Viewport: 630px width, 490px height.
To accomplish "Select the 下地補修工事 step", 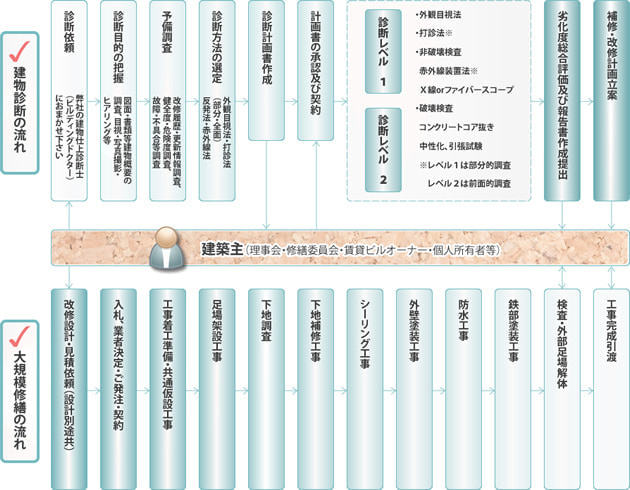I will tap(316, 389).
